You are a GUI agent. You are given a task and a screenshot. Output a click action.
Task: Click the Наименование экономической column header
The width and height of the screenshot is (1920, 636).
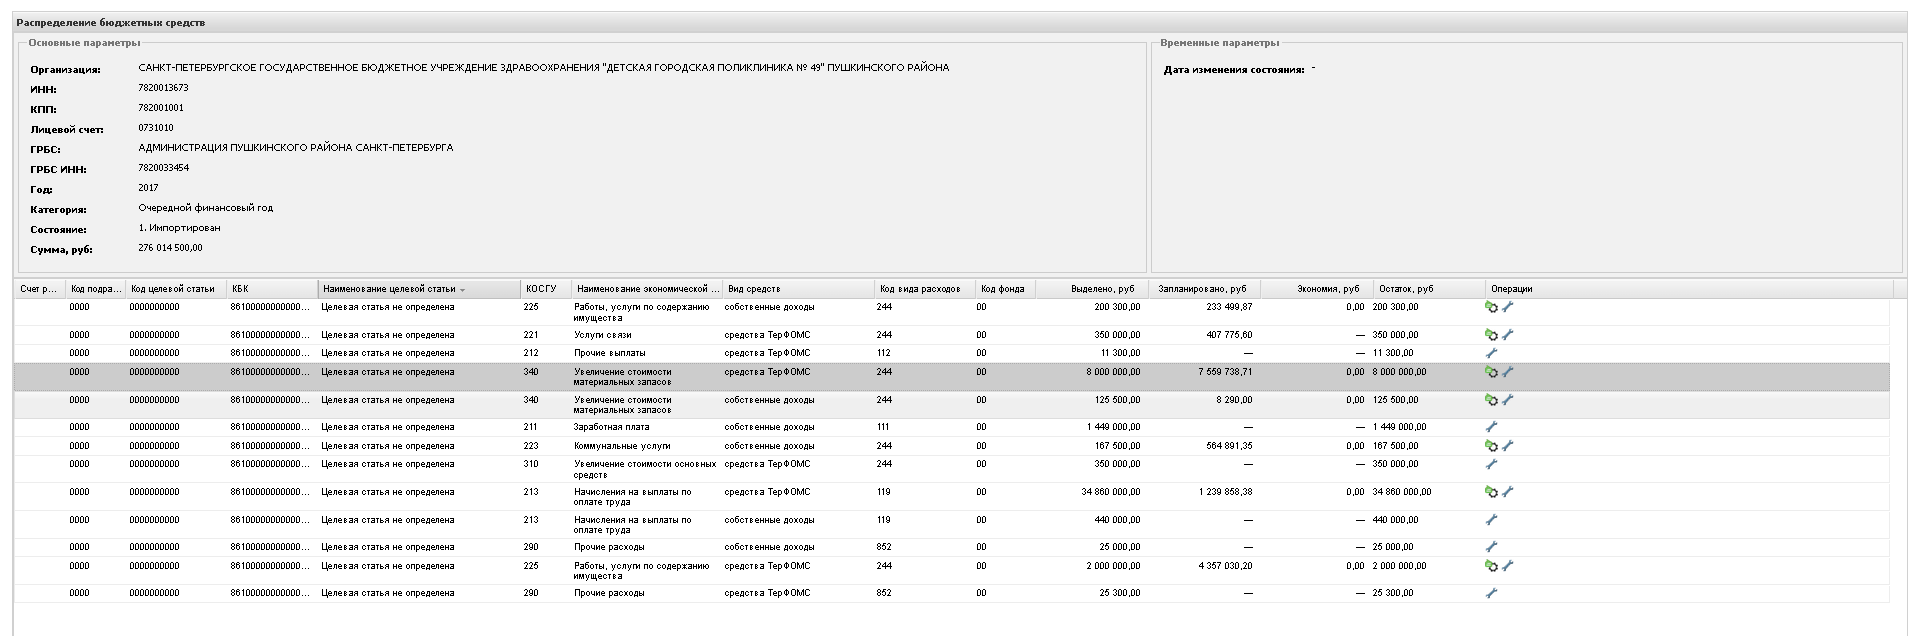point(648,289)
